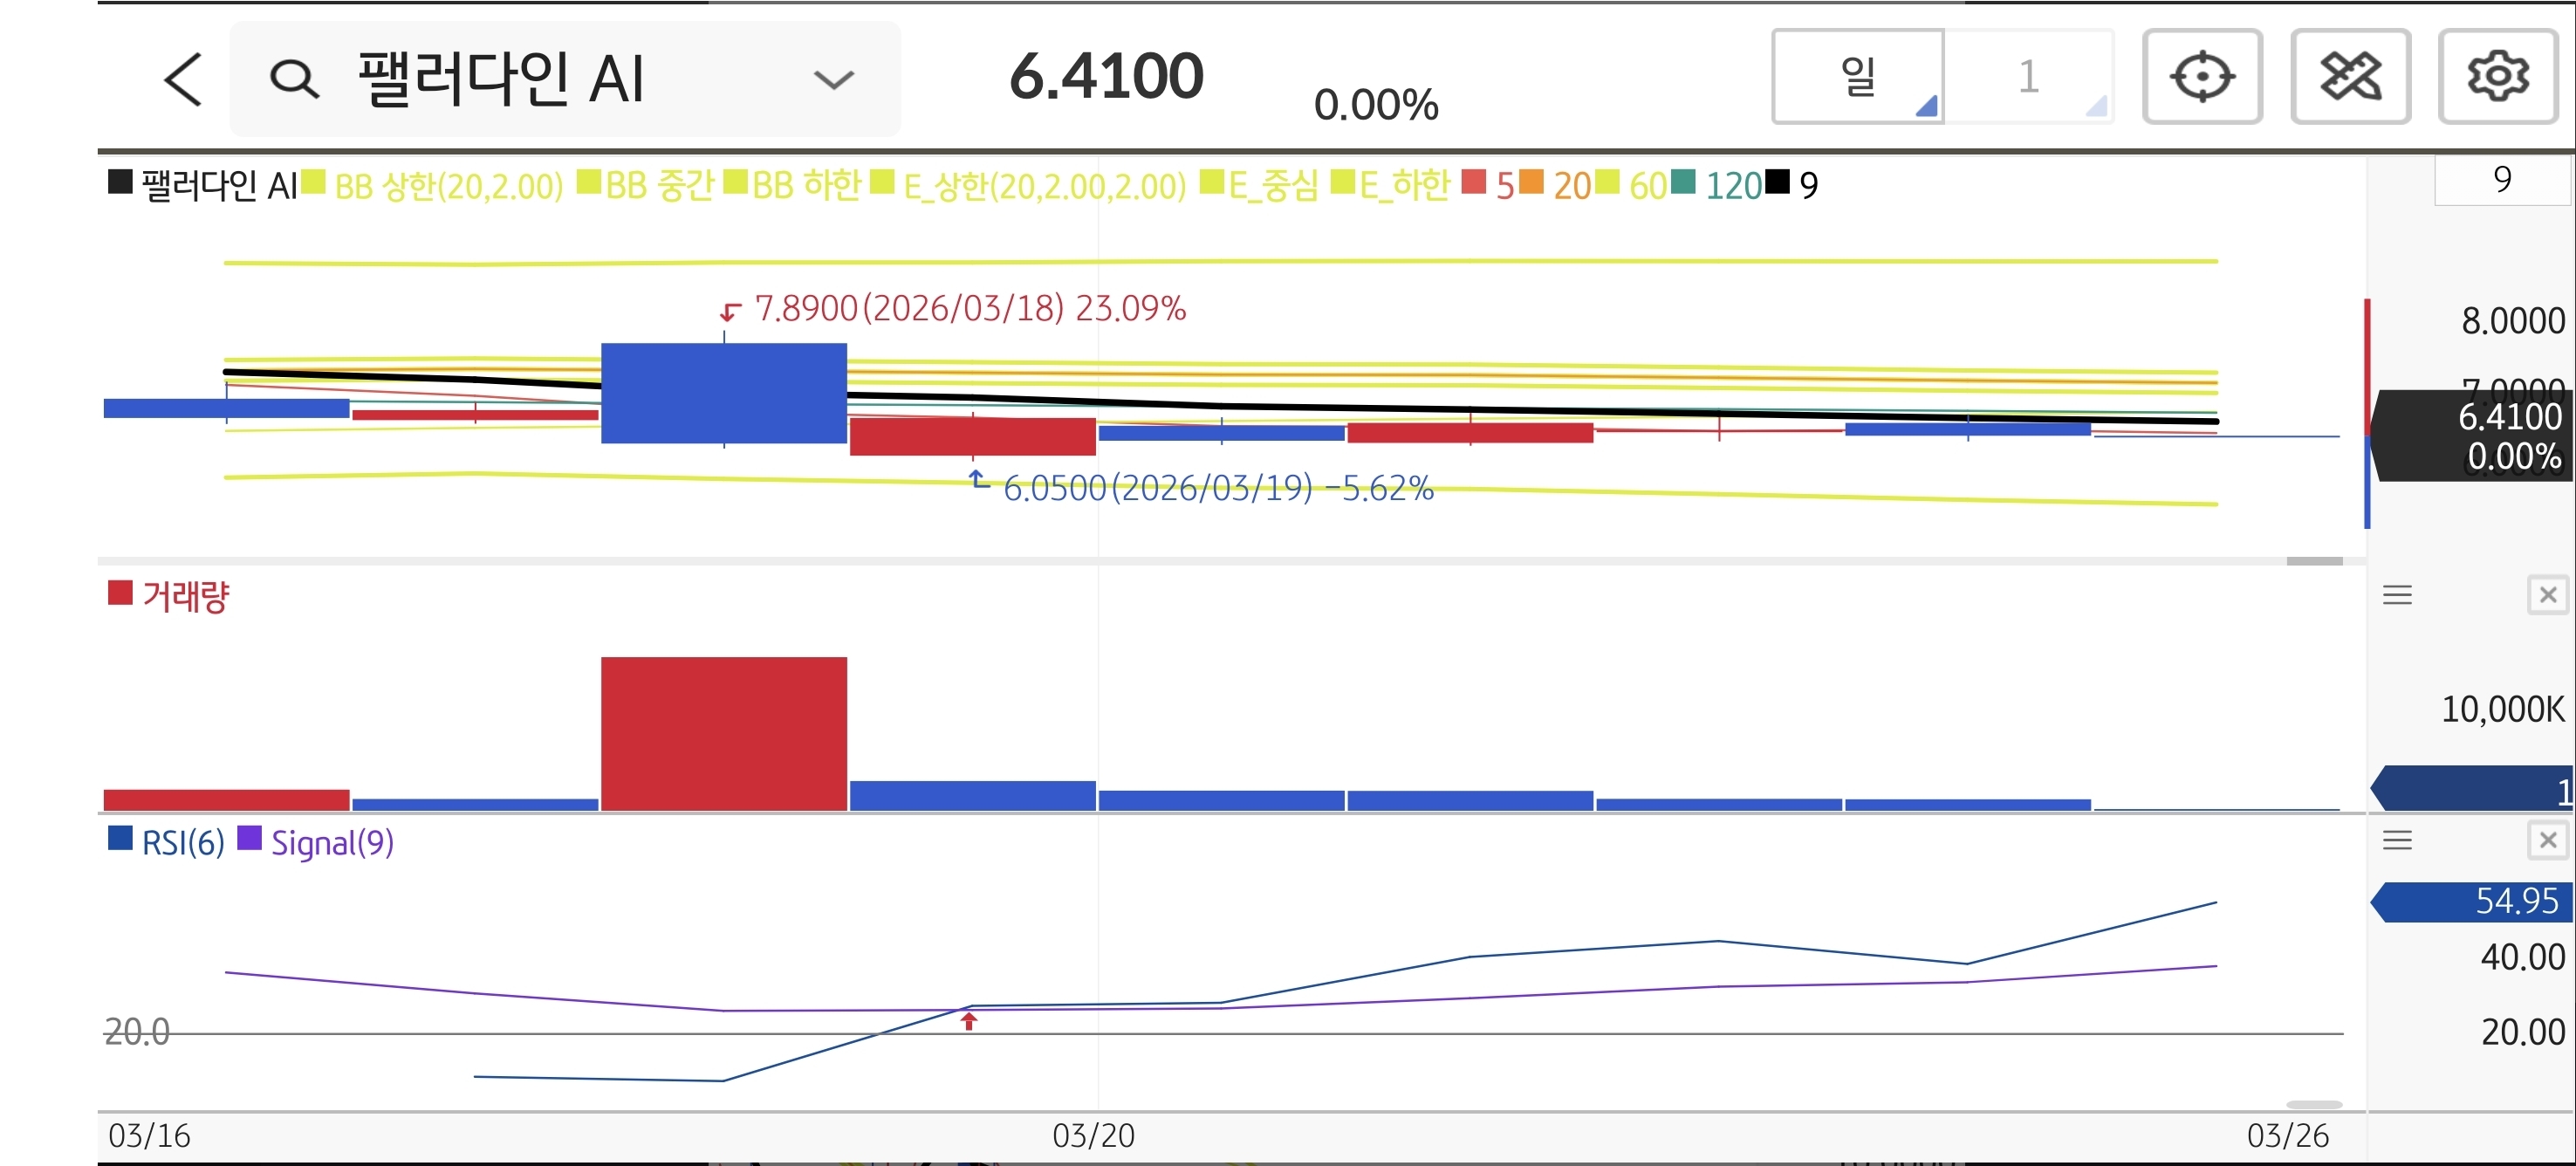Viewport: 2576px width, 1166px height.
Task: Click the RSI(6) legend label
Action: pos(182,842)
